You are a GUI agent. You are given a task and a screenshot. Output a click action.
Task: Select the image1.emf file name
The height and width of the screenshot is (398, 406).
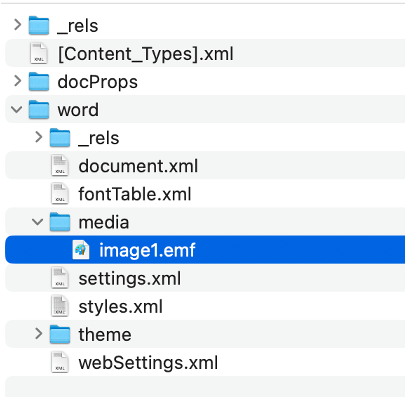tap(147, 250)
